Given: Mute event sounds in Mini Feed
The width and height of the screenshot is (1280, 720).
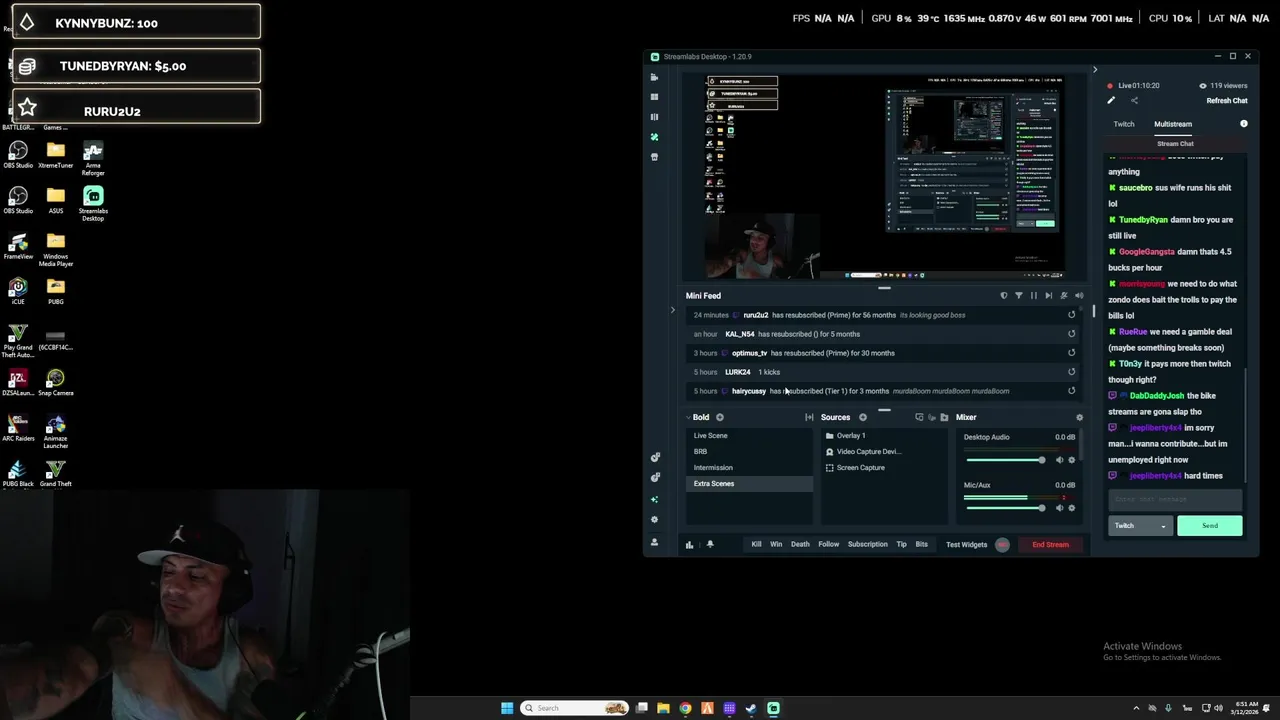Looking at the screenshot, I should (1078, 296).
